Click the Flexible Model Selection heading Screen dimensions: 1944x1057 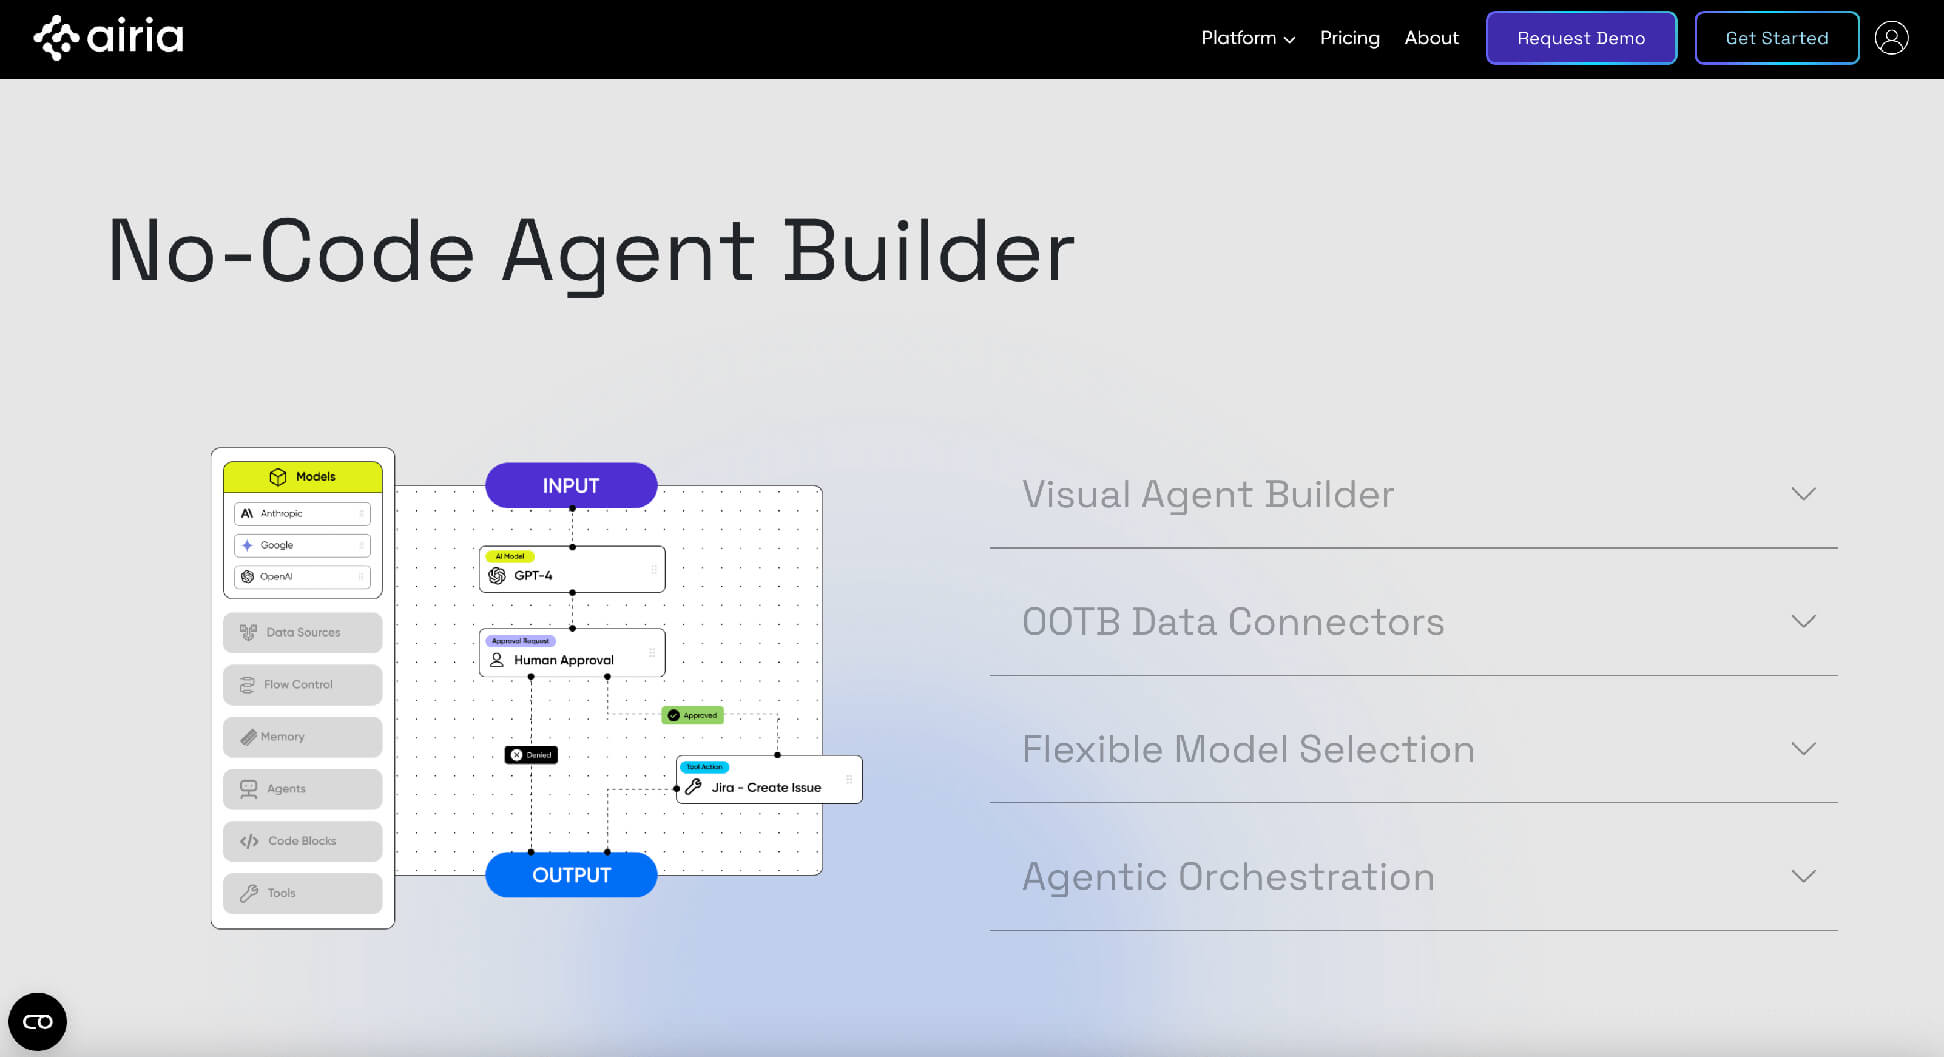click(x=1248, y=749)
